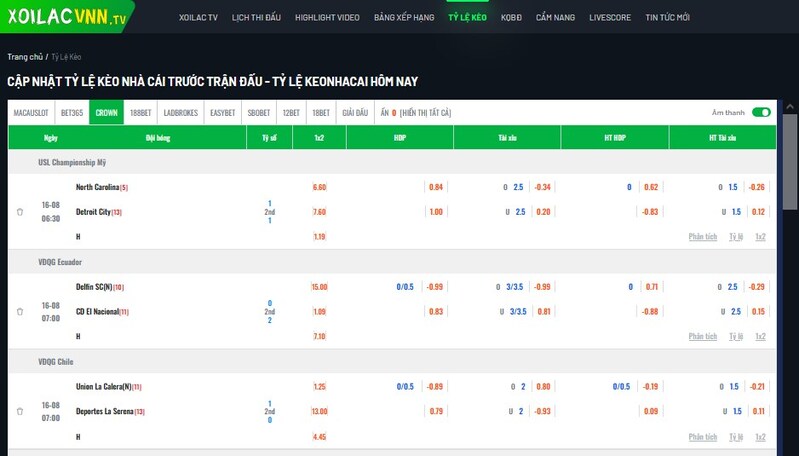Click 1x2 odds value 7.60
799x456 pixels.
pyautogui.click(x=319, y=212)
